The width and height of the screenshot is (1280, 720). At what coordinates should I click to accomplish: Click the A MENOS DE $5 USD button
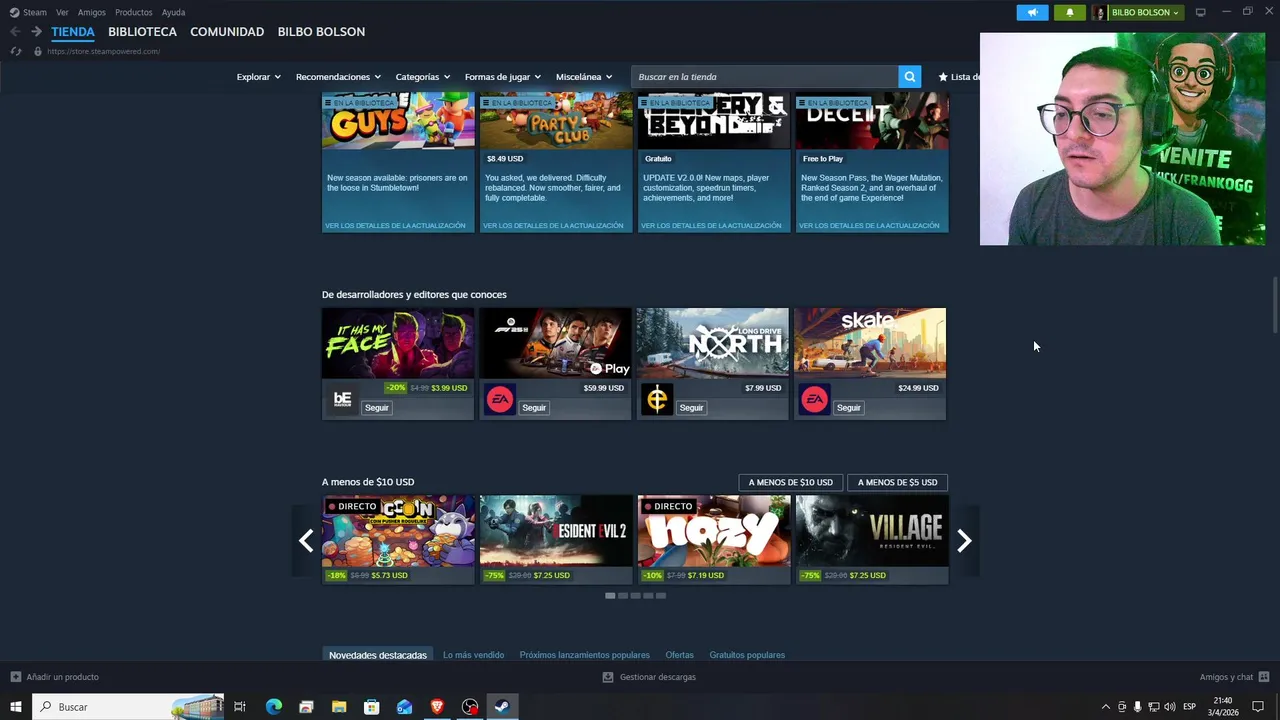click(x=898, y=482)
